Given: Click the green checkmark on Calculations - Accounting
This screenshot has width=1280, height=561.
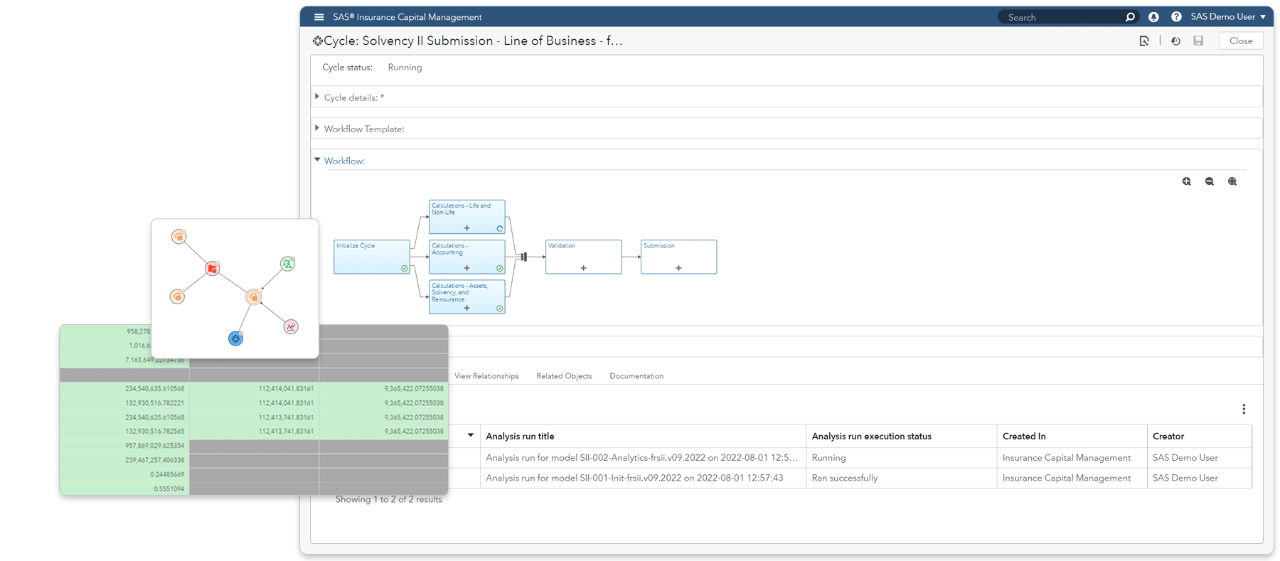Looking at the screenshot, I should [x=500, y=268].
